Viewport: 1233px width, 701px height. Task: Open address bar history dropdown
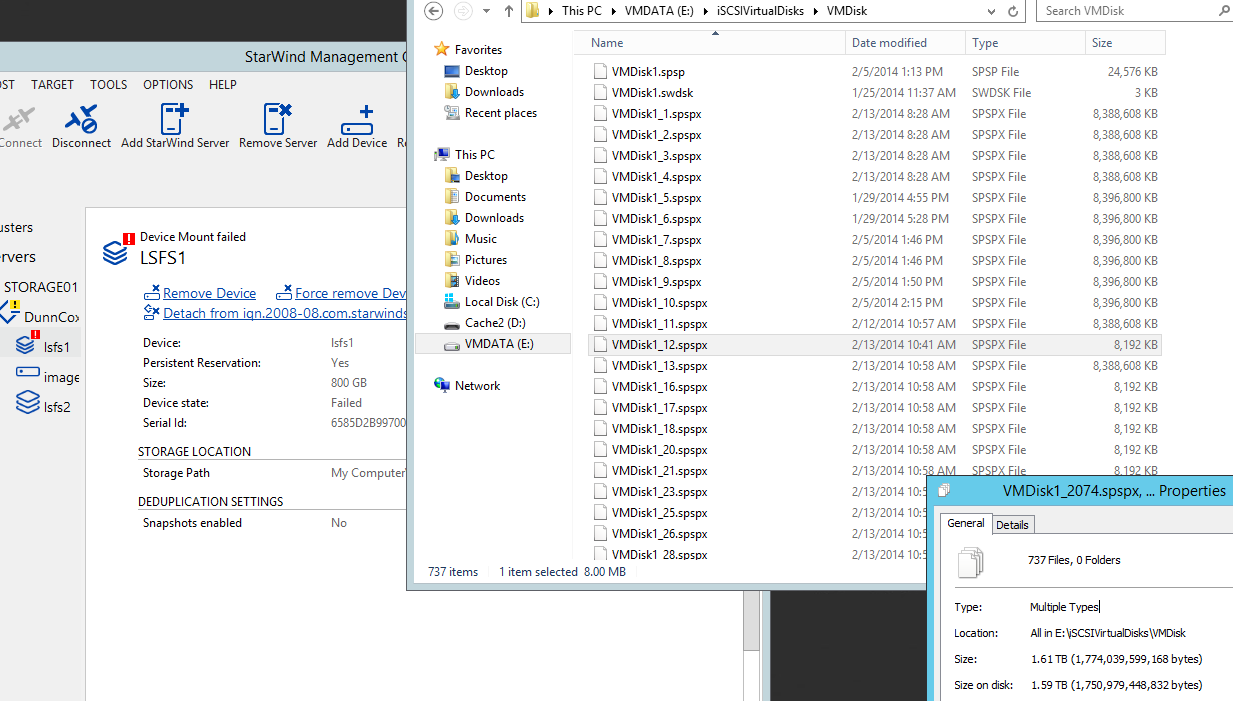[989, 11]
